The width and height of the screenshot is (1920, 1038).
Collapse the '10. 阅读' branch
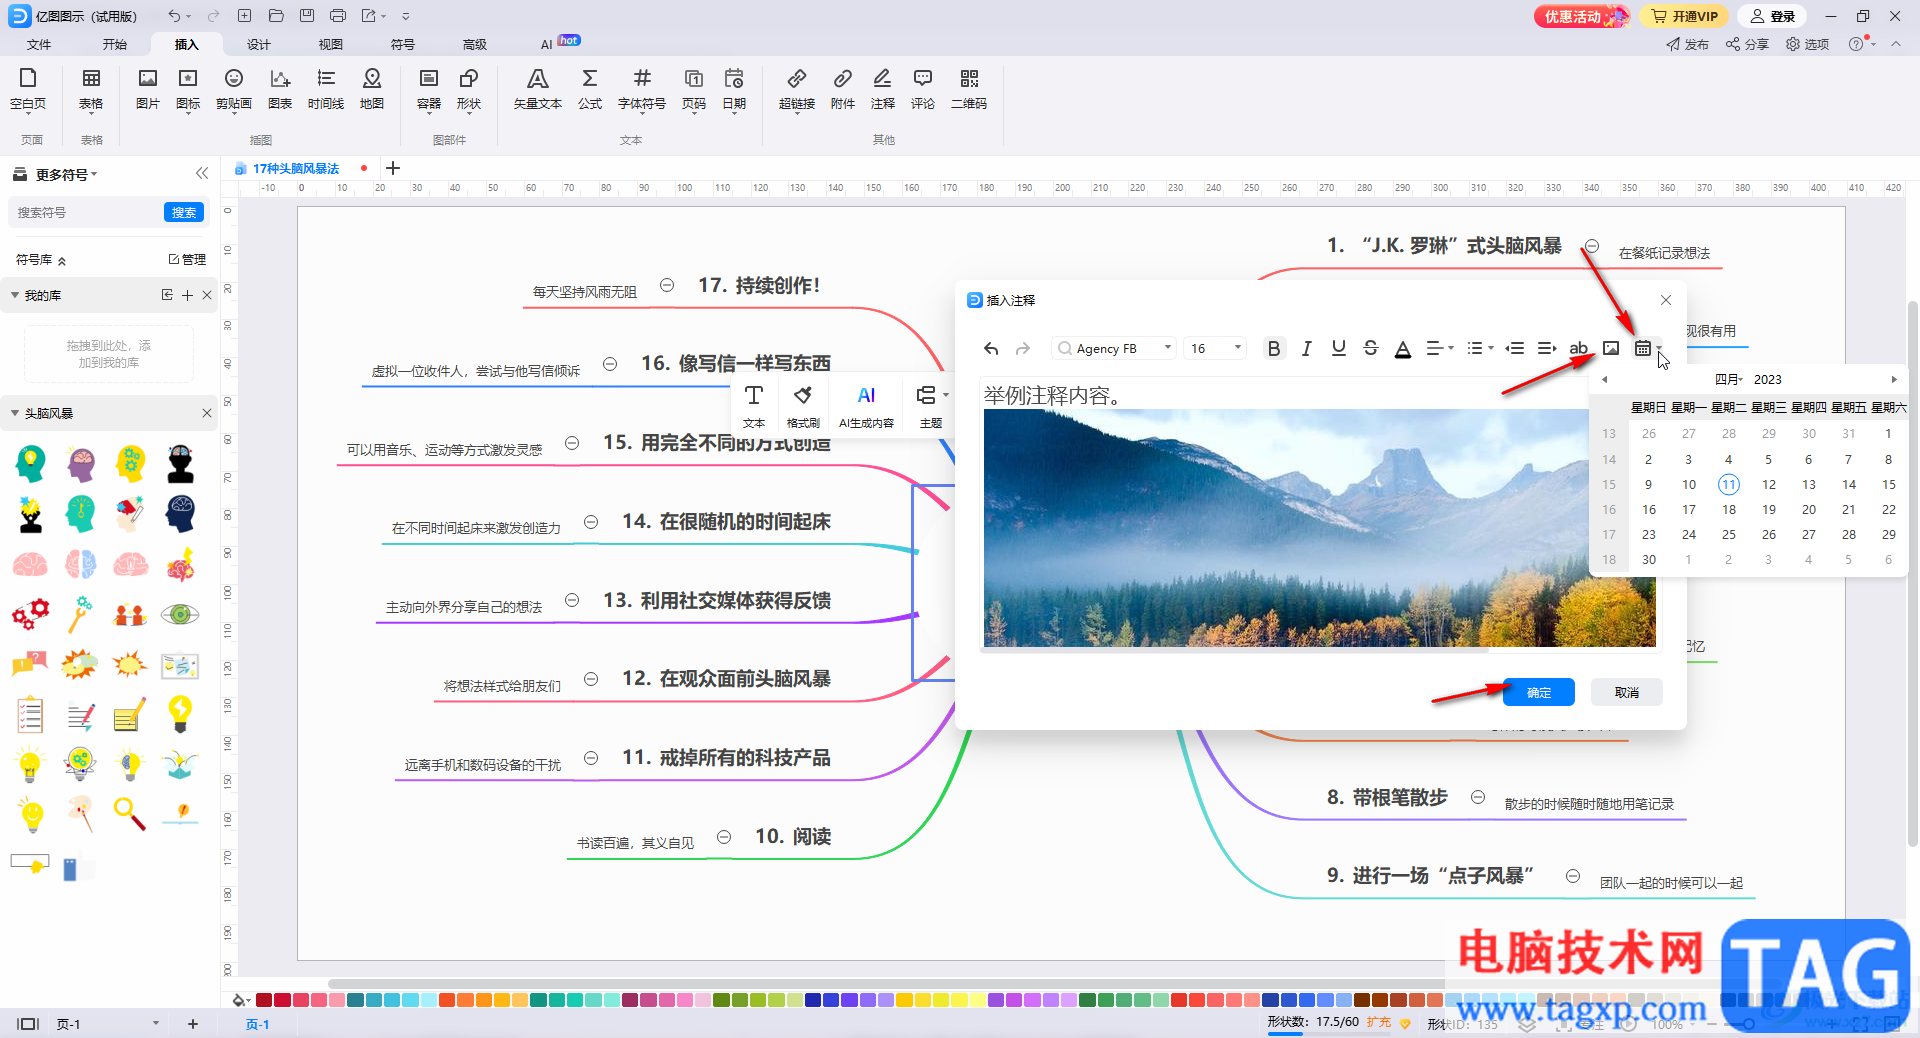724,837
